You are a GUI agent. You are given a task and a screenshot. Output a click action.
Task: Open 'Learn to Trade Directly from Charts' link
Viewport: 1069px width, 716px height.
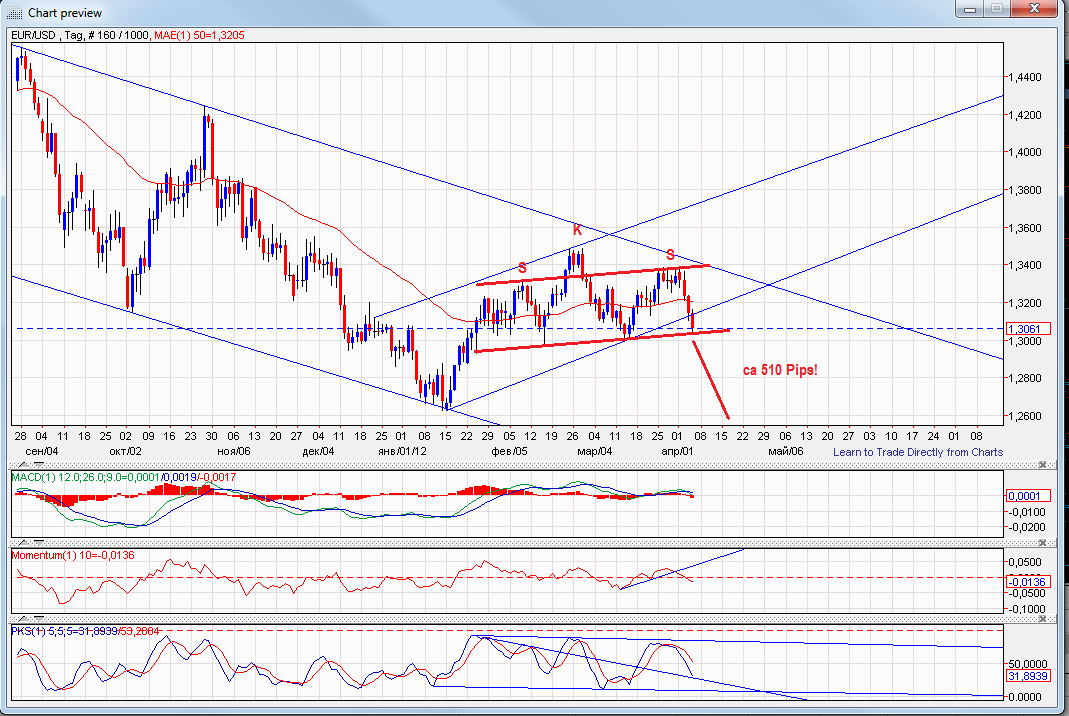pos(918,452)
